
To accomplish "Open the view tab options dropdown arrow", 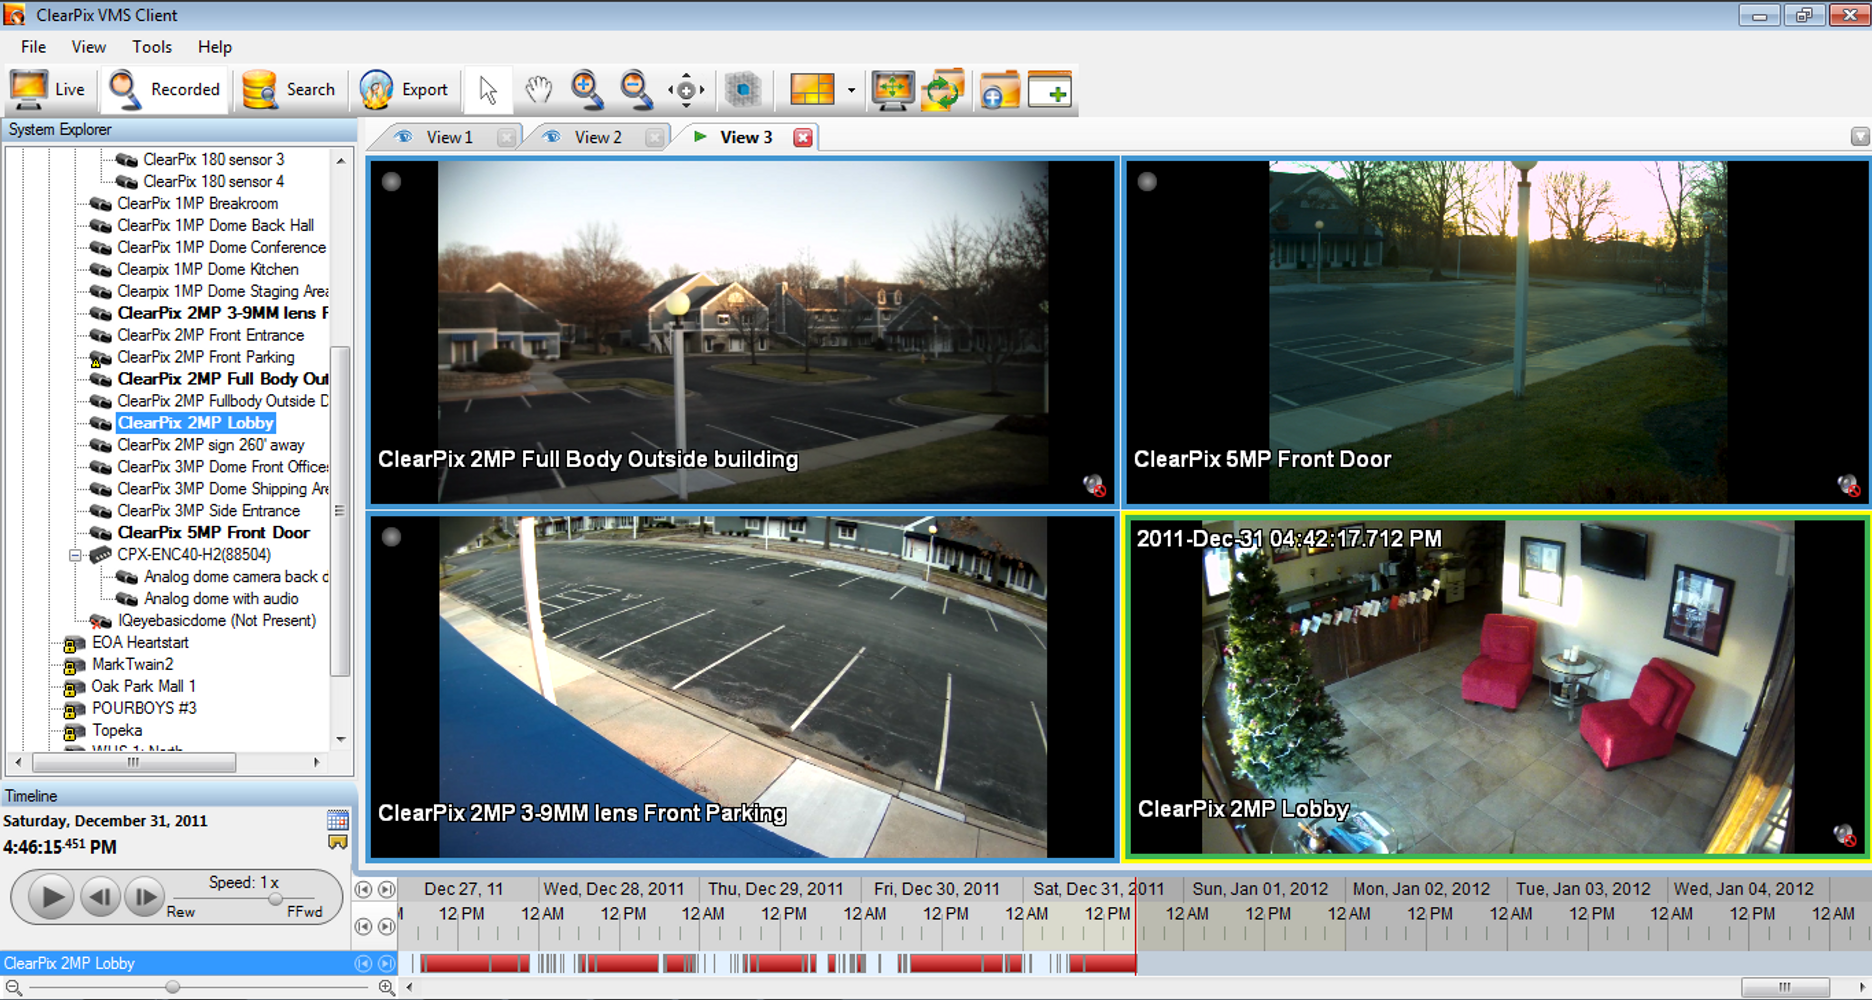I will click(x=1859, y=136).
